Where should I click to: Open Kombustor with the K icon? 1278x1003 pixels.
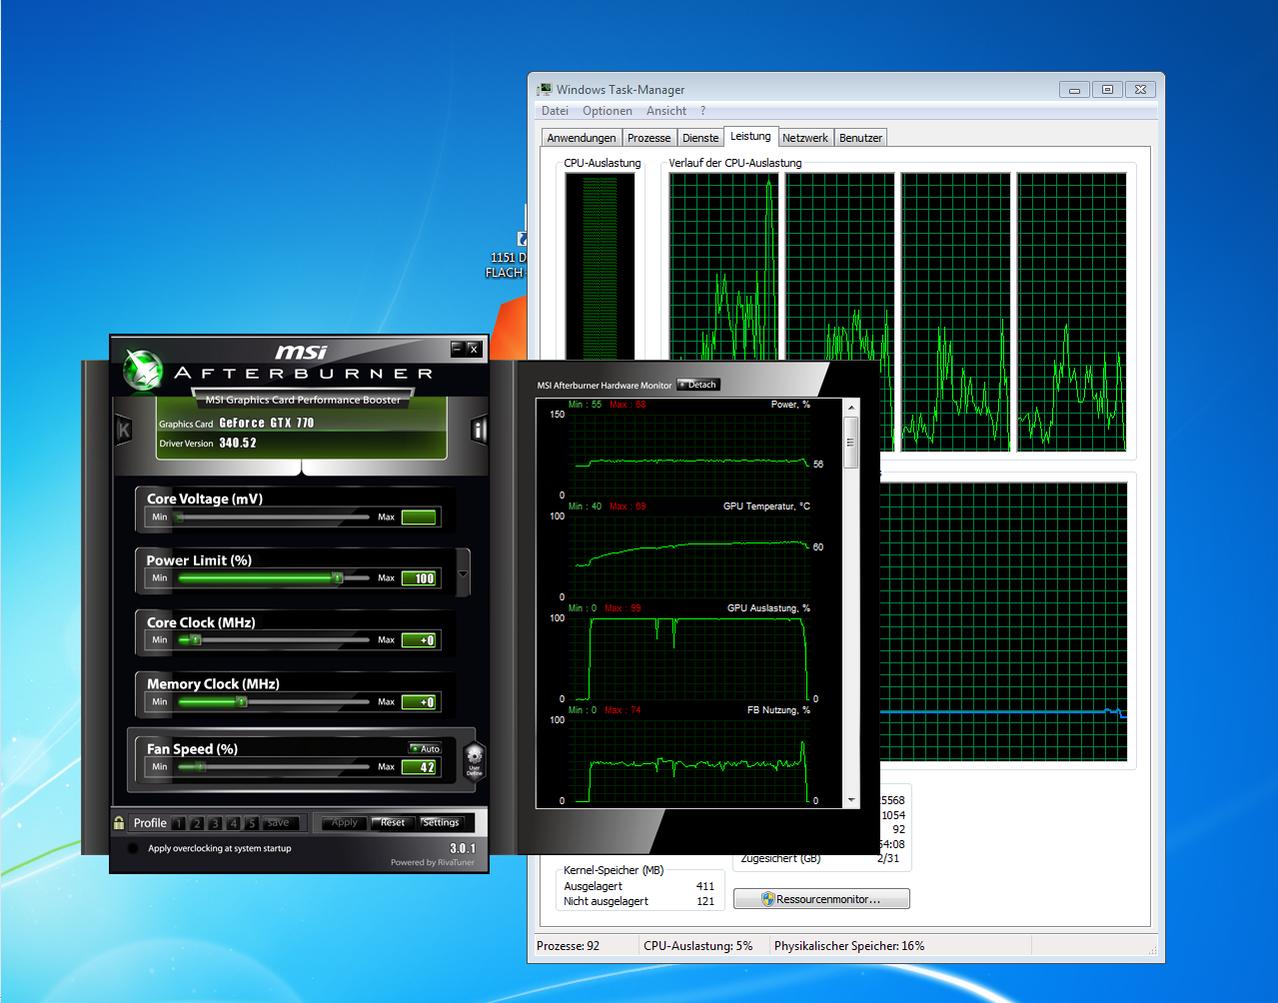click(x=123, y=430)
